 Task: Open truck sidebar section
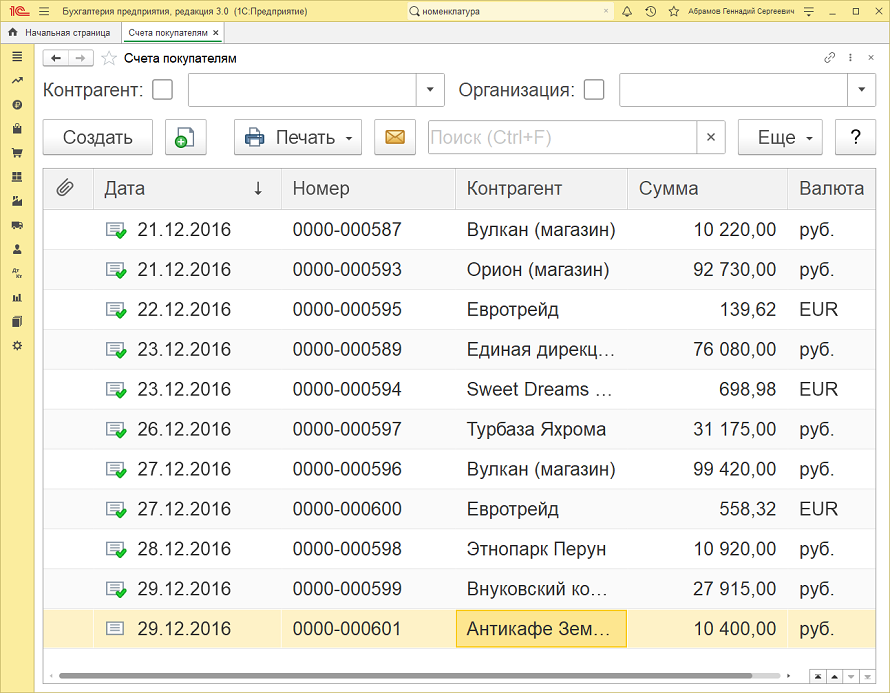coord(17,225)
